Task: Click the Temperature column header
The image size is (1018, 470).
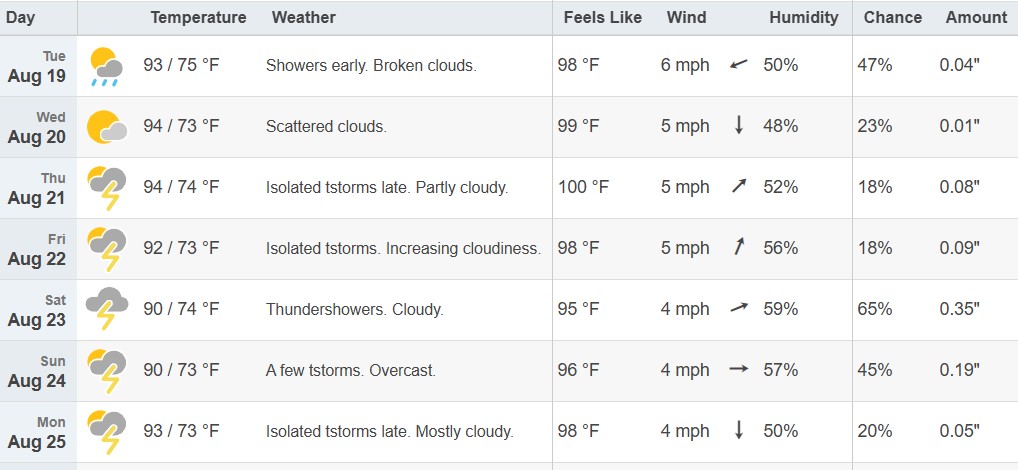Action: tap(198, 18)
